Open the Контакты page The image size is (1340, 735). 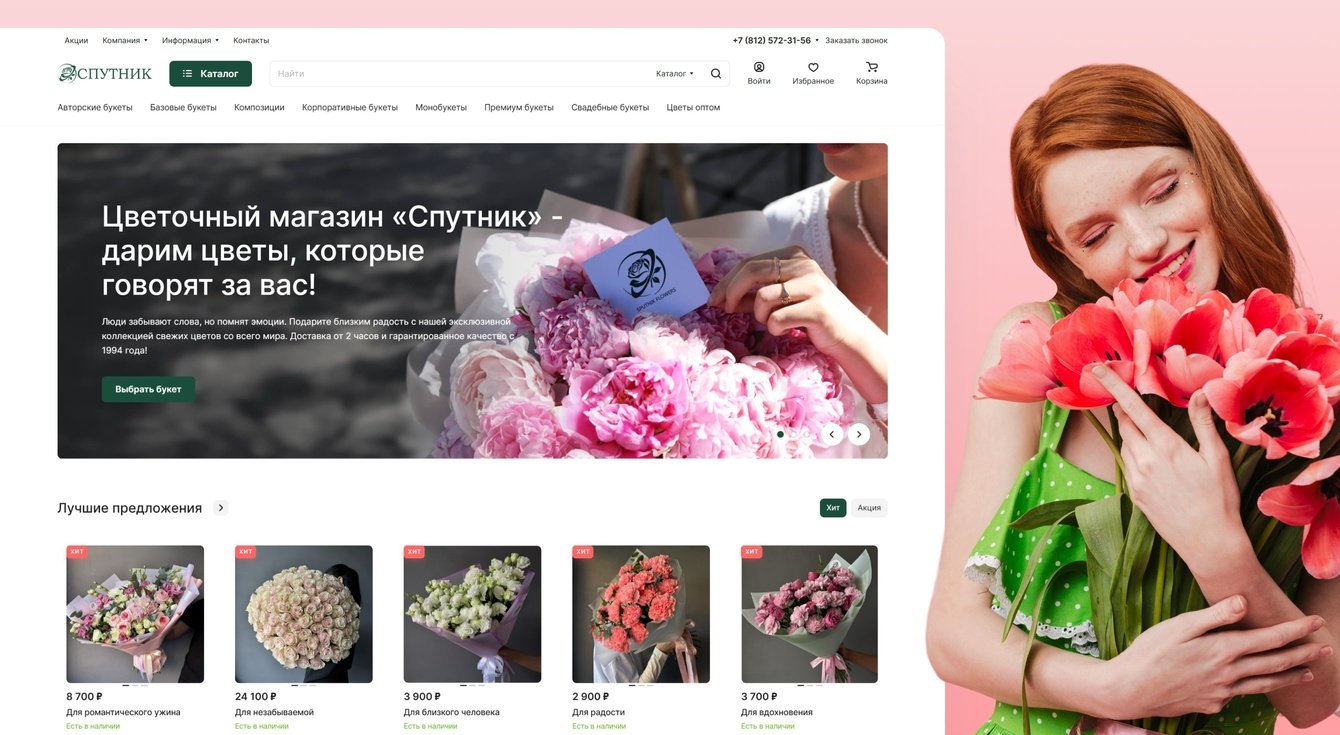[x=251, y=41]
